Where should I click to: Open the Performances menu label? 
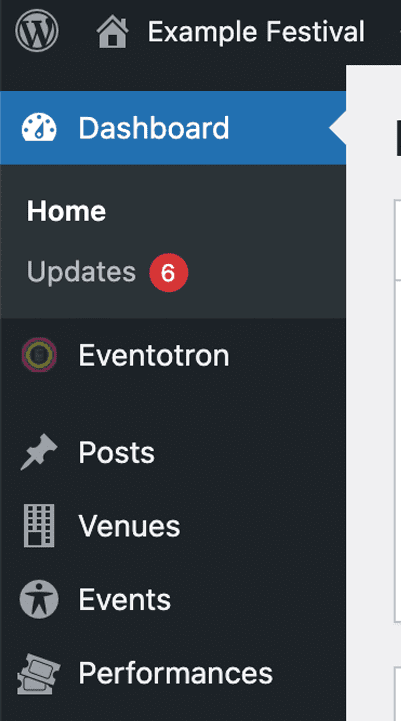coord(176,673)
